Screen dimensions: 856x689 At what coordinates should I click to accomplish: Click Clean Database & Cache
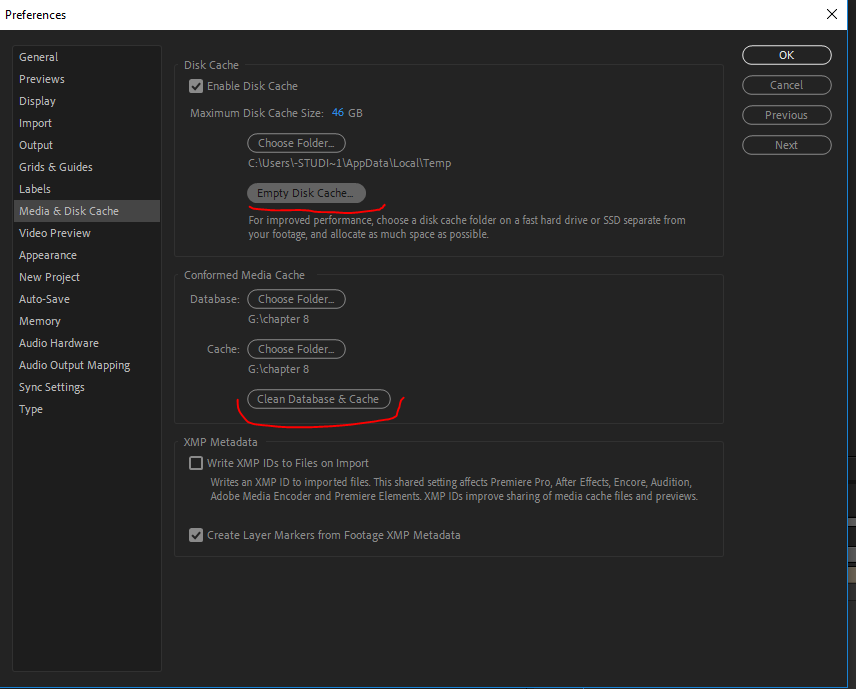319,399
